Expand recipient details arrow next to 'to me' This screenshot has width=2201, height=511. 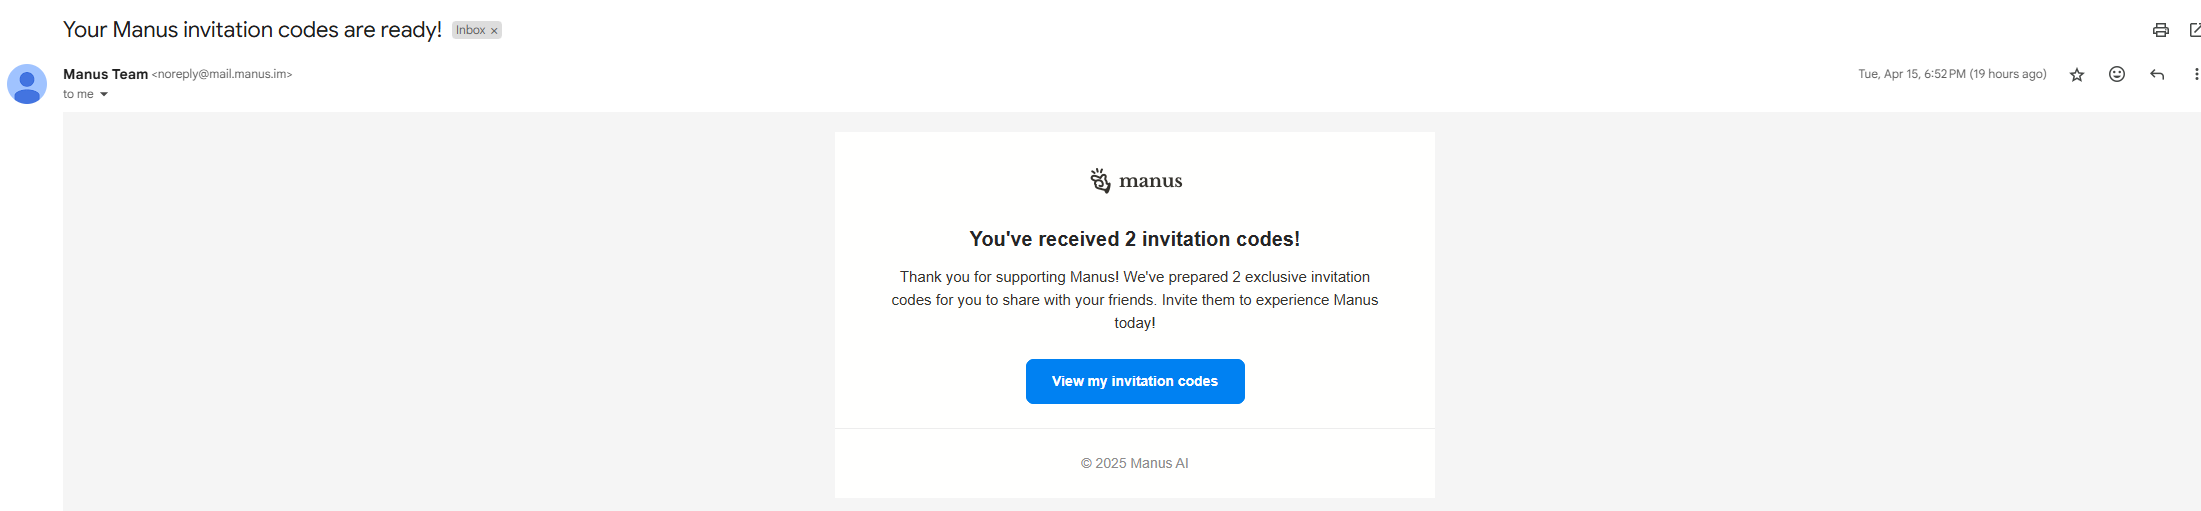(x=104, y=94)
